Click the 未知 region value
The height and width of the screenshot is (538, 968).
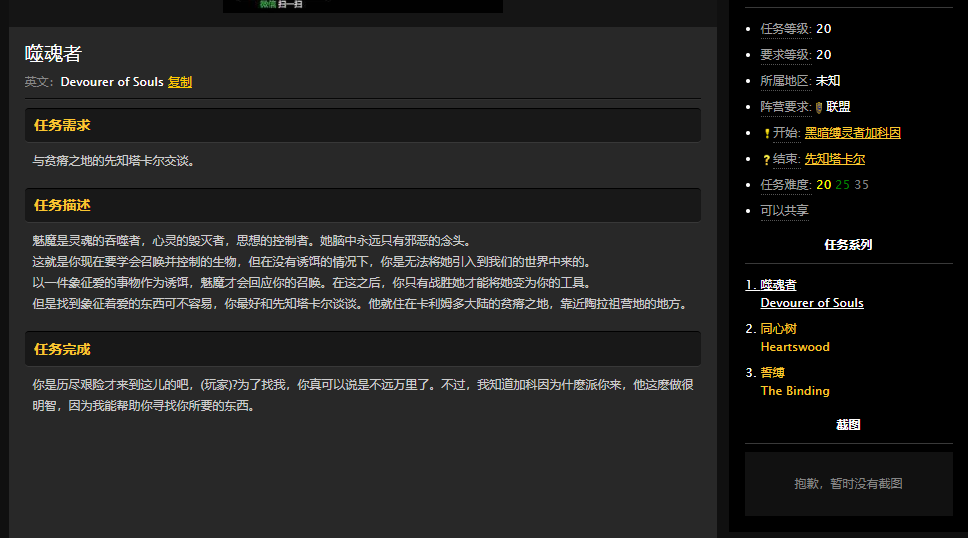(828, 81)
